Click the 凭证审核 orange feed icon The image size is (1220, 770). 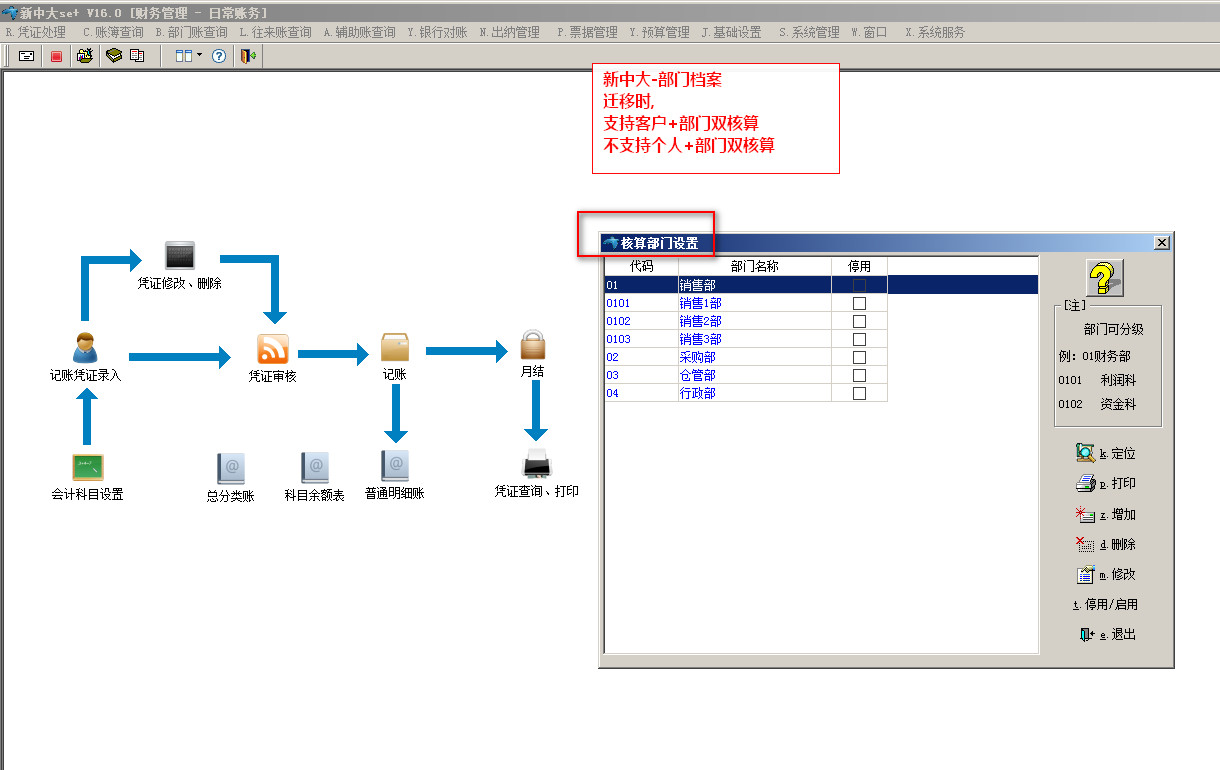272,349
